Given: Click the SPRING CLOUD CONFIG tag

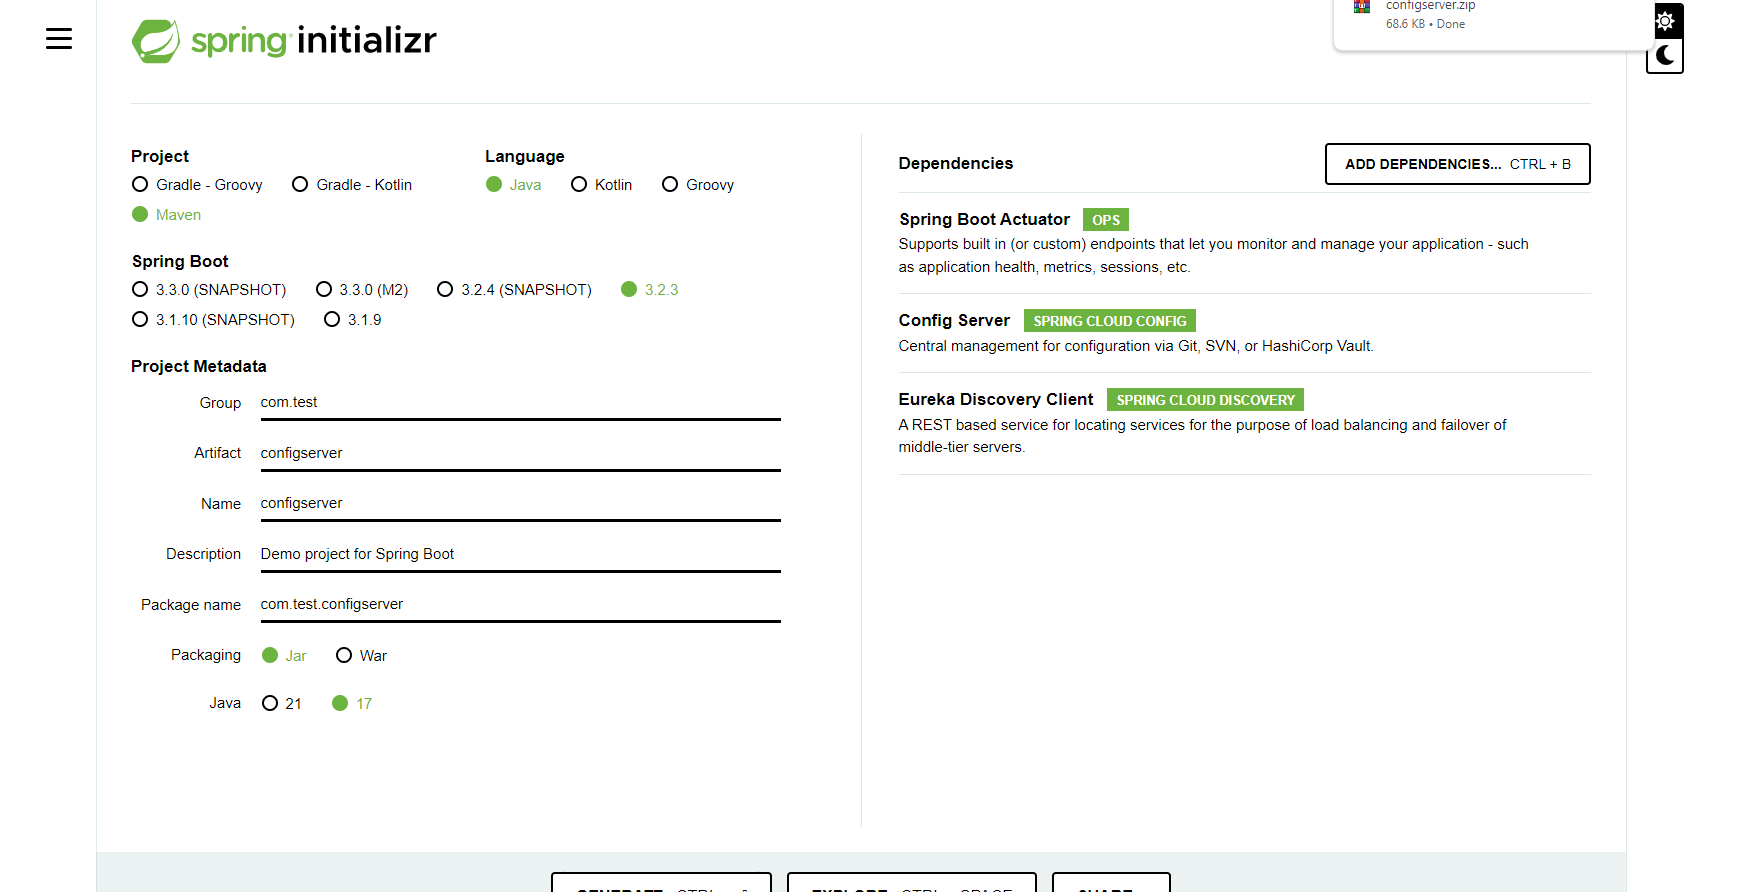Looking at the screenshot, I should click(1110, 321).
